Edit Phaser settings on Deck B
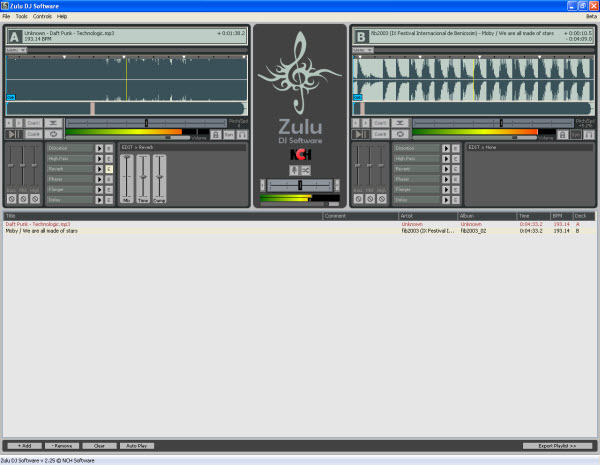Image resolution: width=600 pixels, height=465 pixels. pyautogui.click(x=456, y=179)
